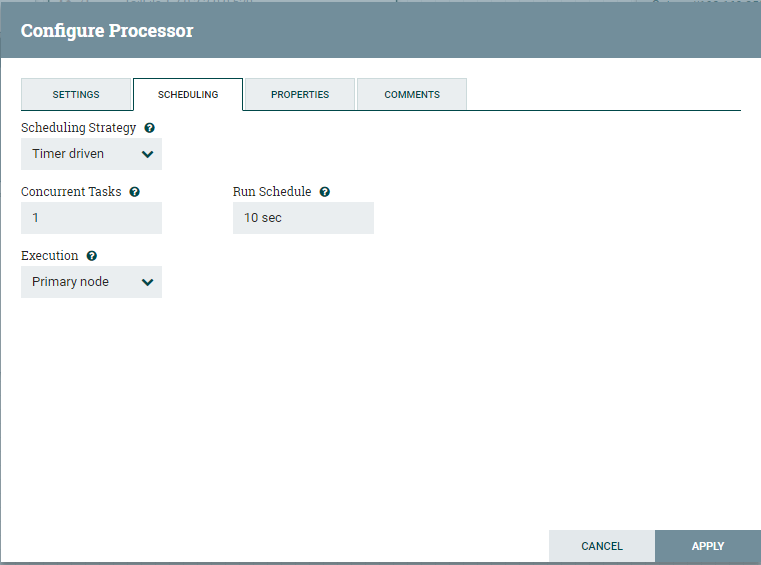Open help icon for Scheduling Strategy
This screenshot has width=761, height=565.
[149, 128]
